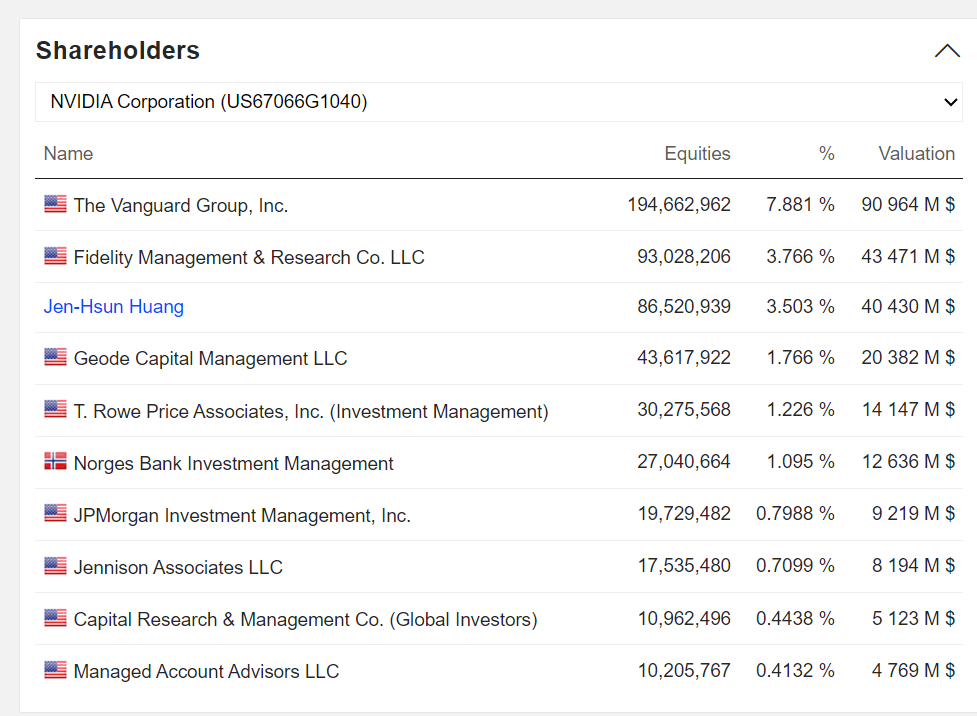Click the flag next to JPMorgan Investment Management

coord(55,514)
